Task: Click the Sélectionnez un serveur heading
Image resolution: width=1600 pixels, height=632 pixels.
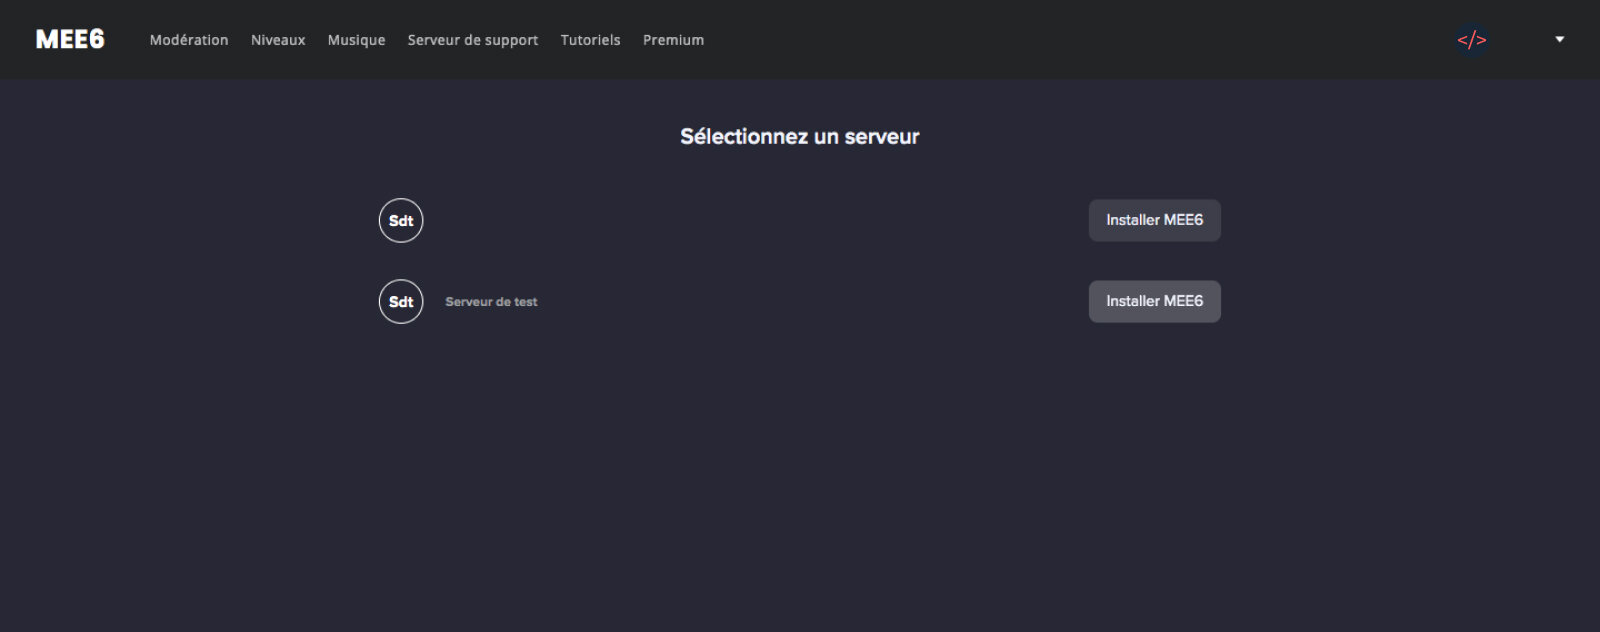Action: coord(800,137)
